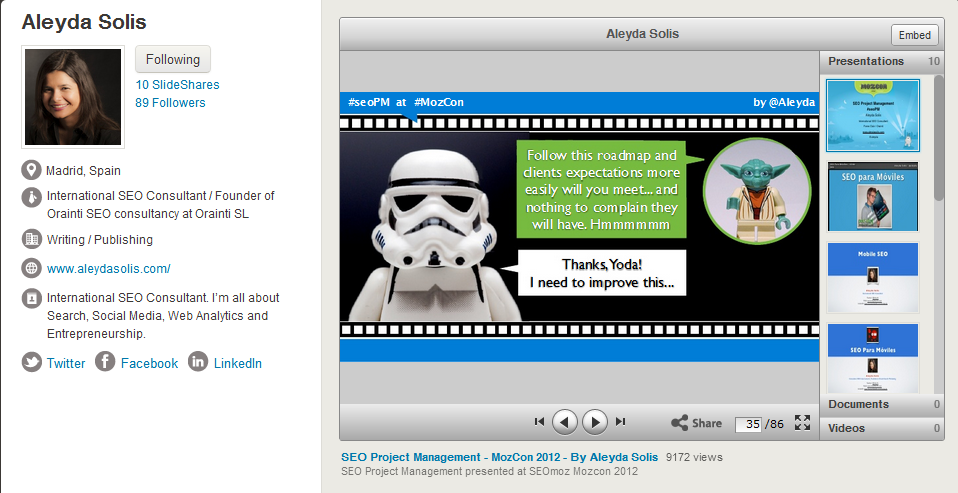
Task: Click the slide number input field
Action: tap(748, 424)
